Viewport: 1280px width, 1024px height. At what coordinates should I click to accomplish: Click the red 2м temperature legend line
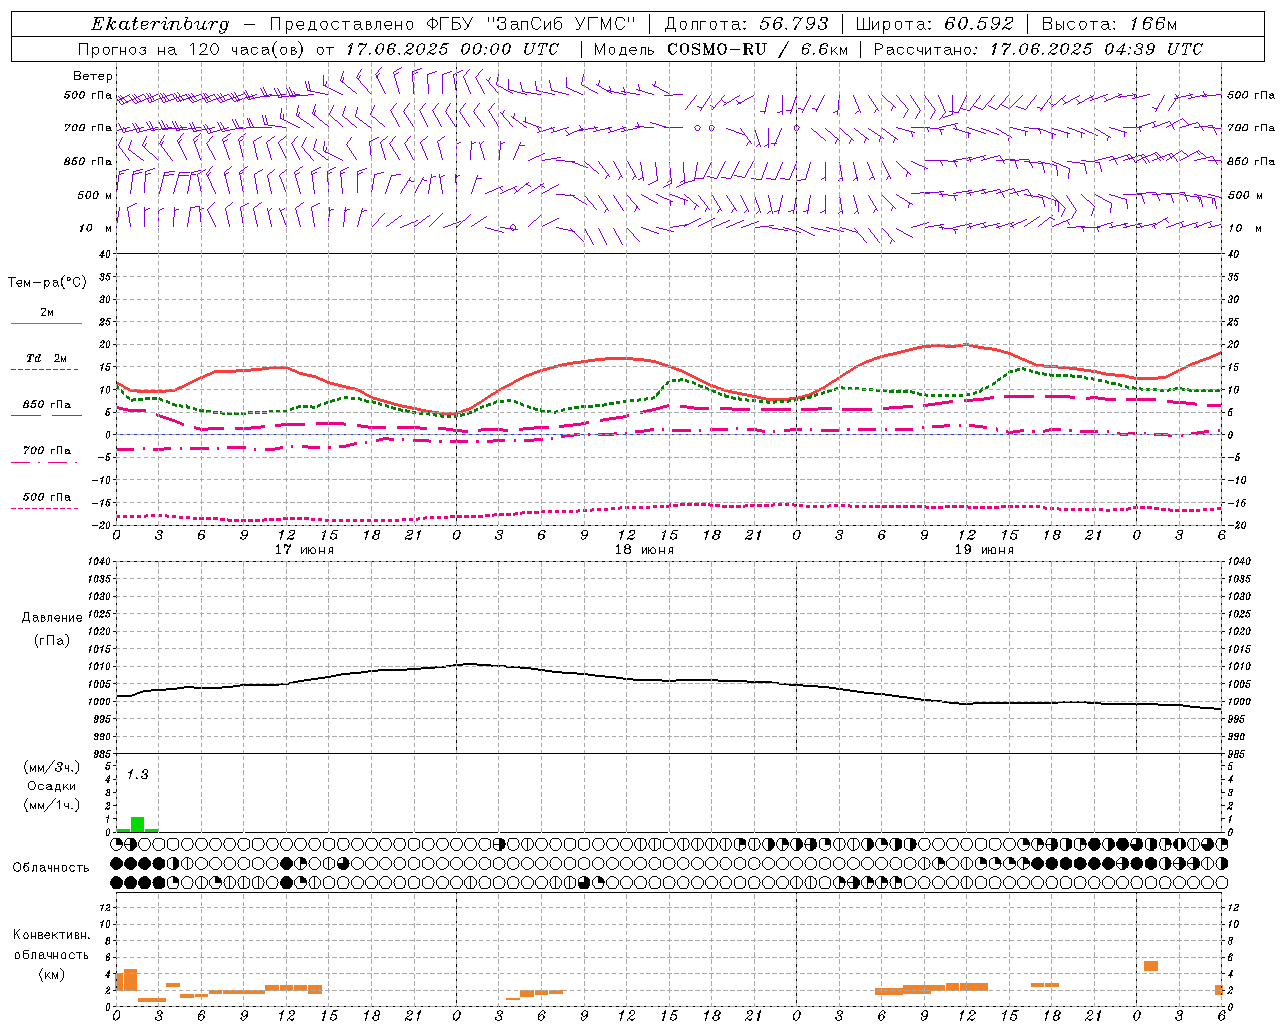coord(46,323)
